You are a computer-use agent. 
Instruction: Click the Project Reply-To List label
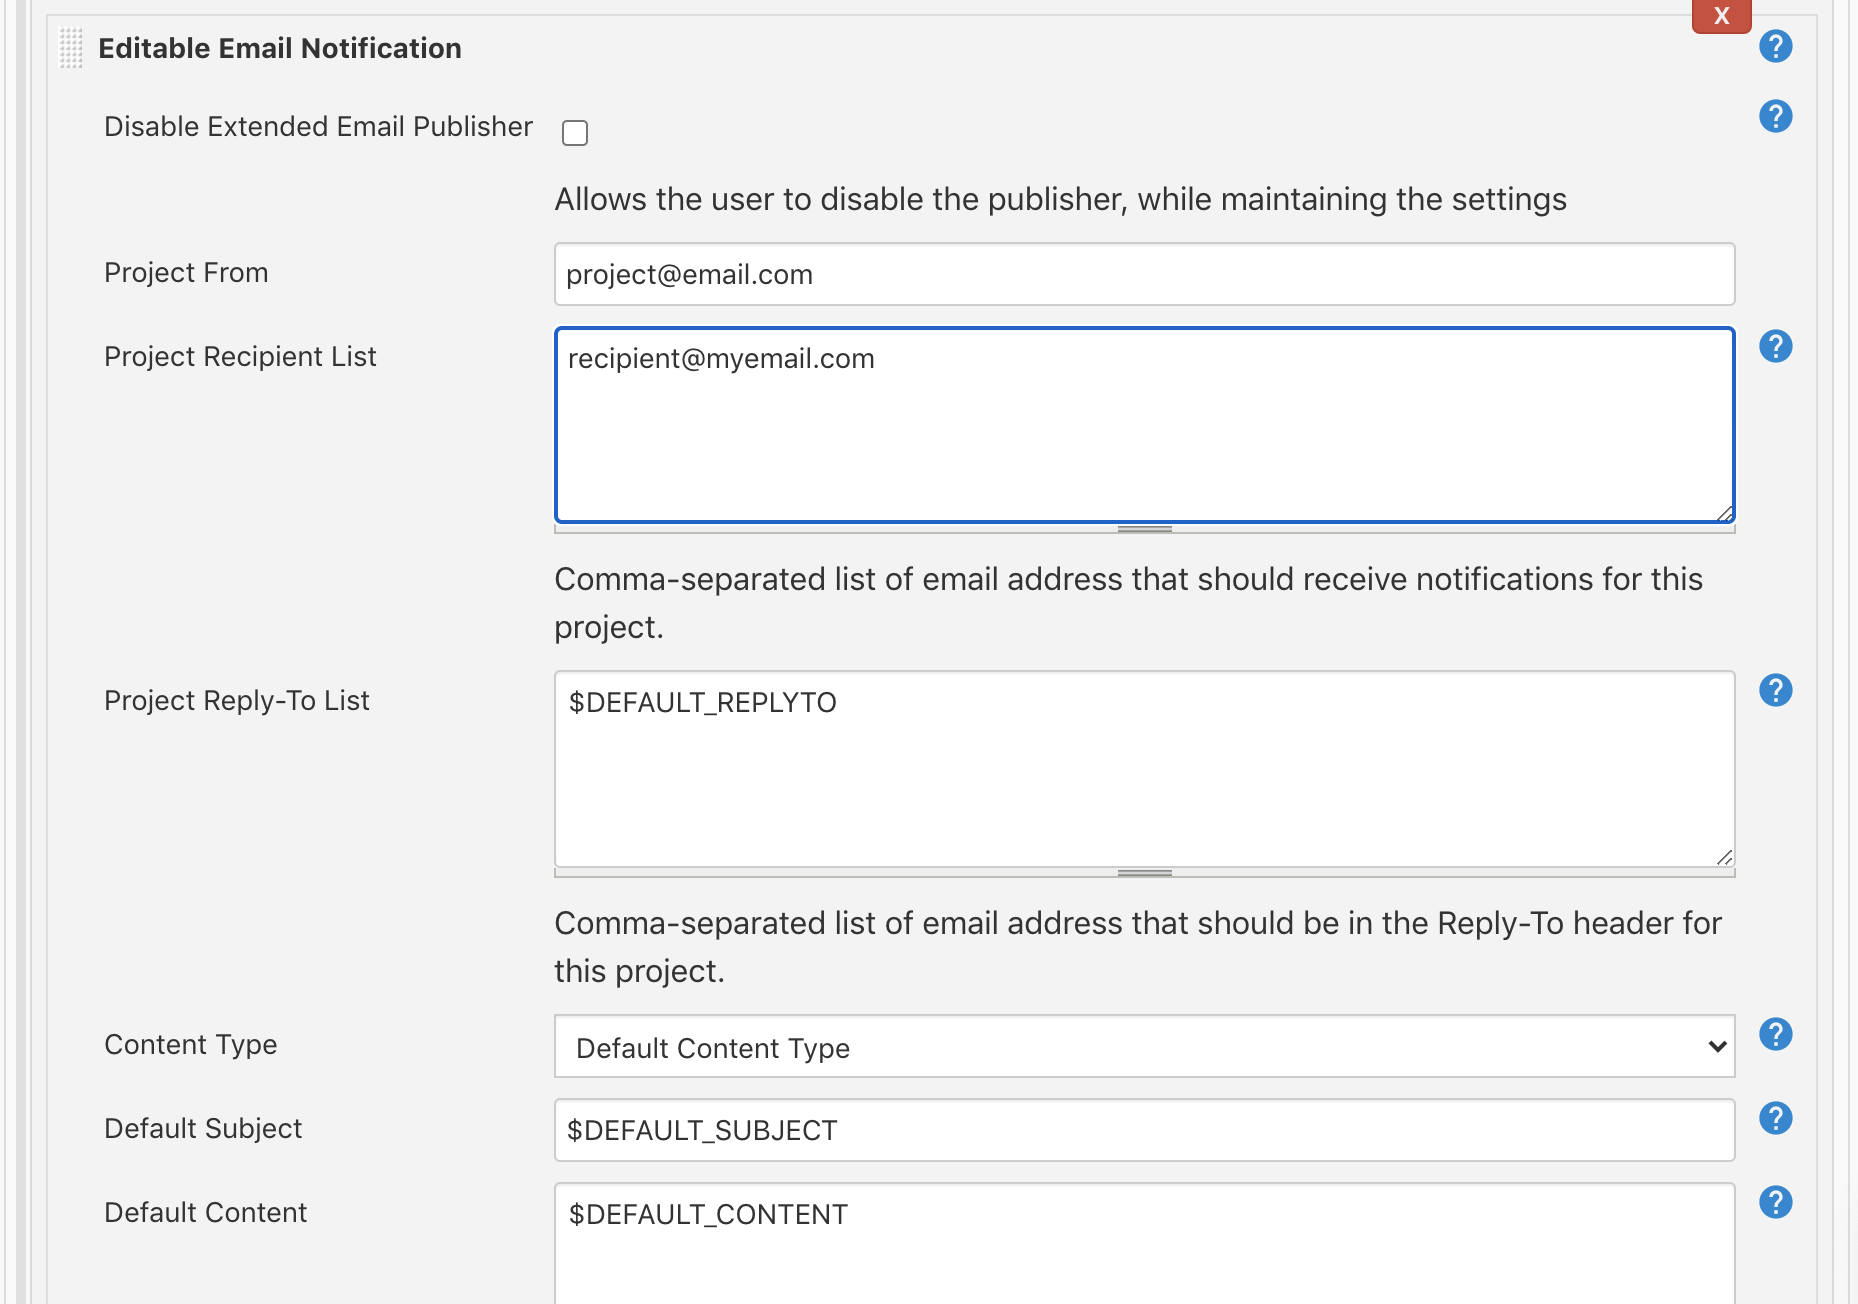237,701
